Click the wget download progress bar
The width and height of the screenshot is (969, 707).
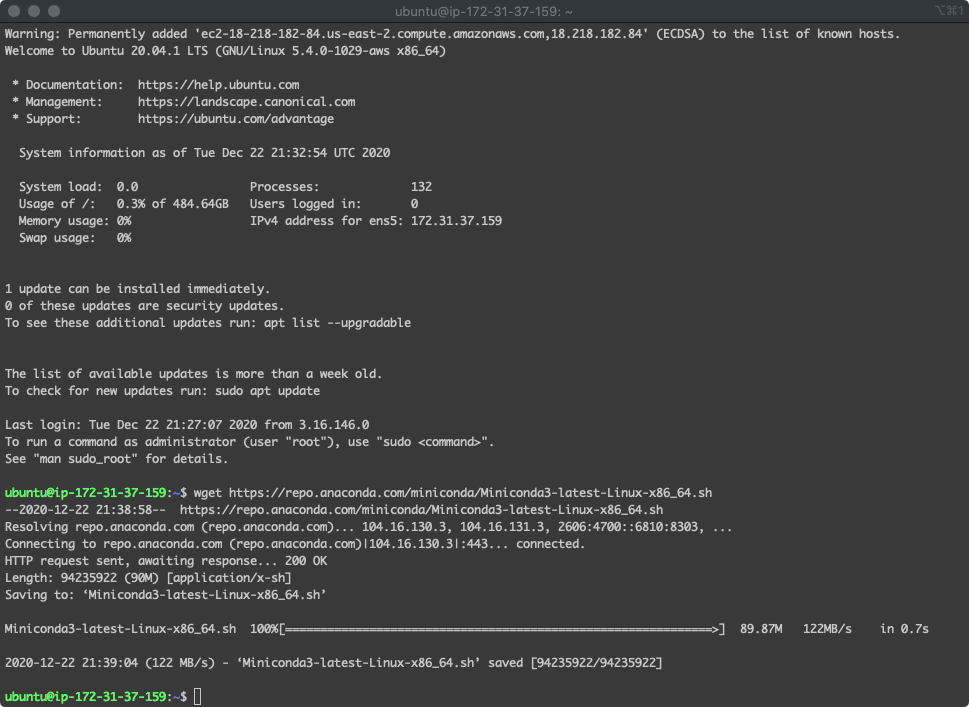pyautogui.click(x=502, y=629)
